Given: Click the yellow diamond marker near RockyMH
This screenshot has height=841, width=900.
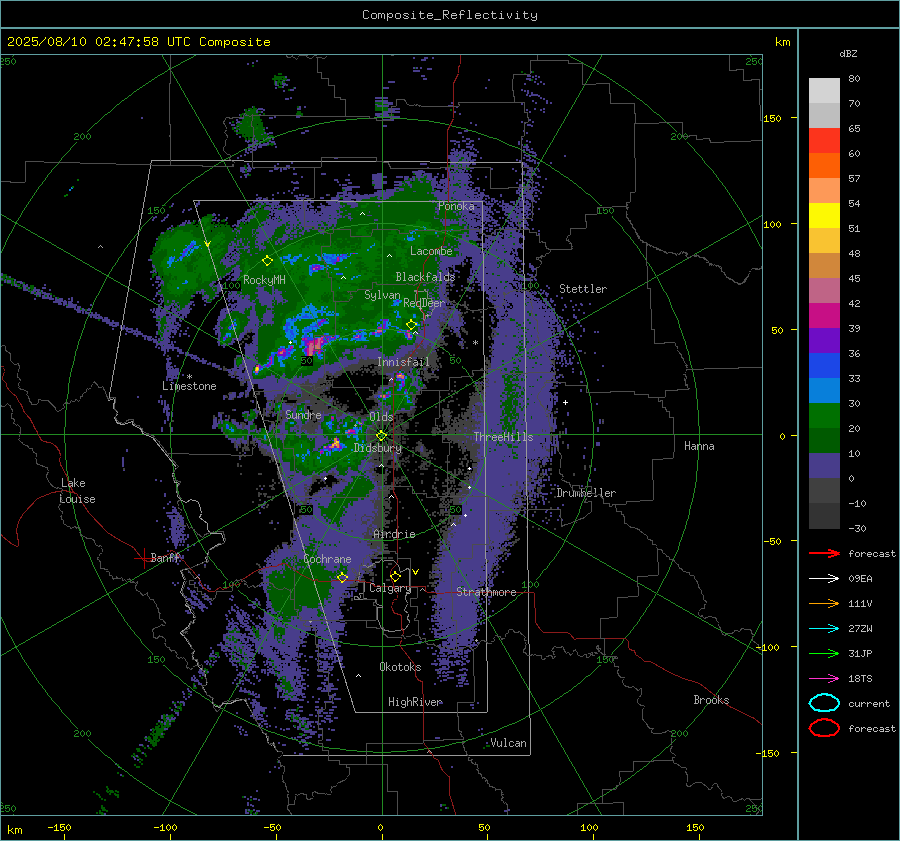Looking at the screenshot, I should coord(267,261).
